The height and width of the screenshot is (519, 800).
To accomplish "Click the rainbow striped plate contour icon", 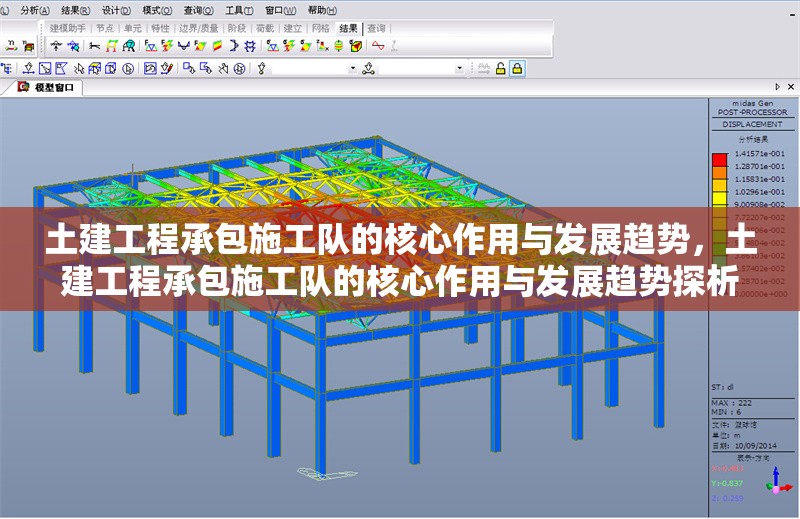I will 217,46.
